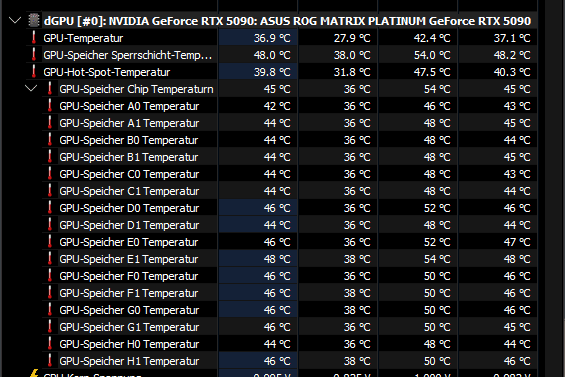565x377 pixels.
Task: Click thermometer icon of GPU-Speicher Chip Temperaturn
Action: (50, 88)
